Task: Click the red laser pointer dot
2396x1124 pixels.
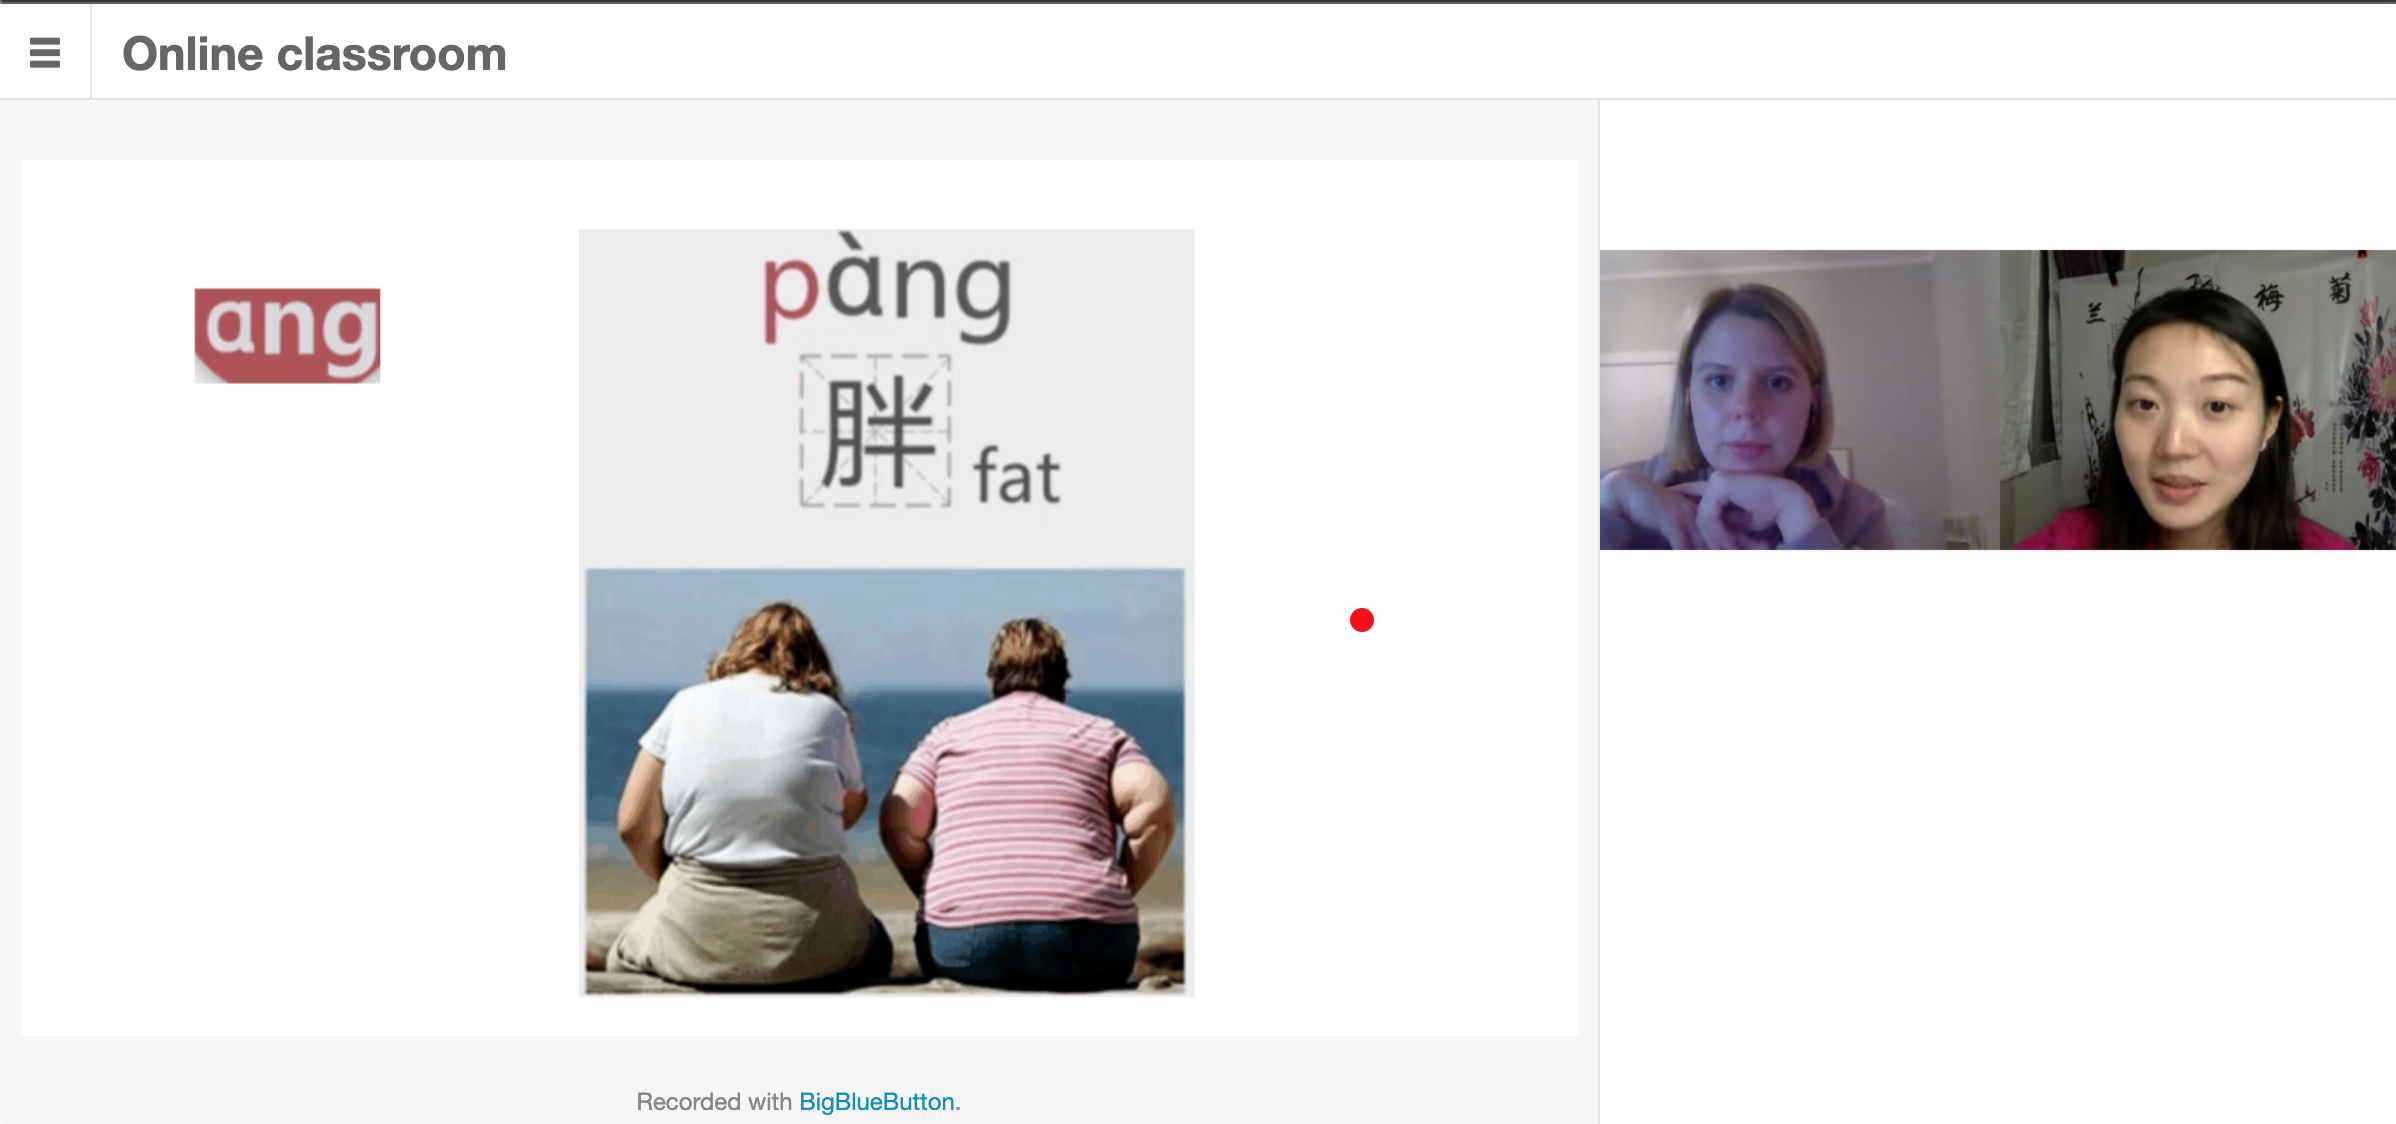Action: click(x=1361, y=620)
